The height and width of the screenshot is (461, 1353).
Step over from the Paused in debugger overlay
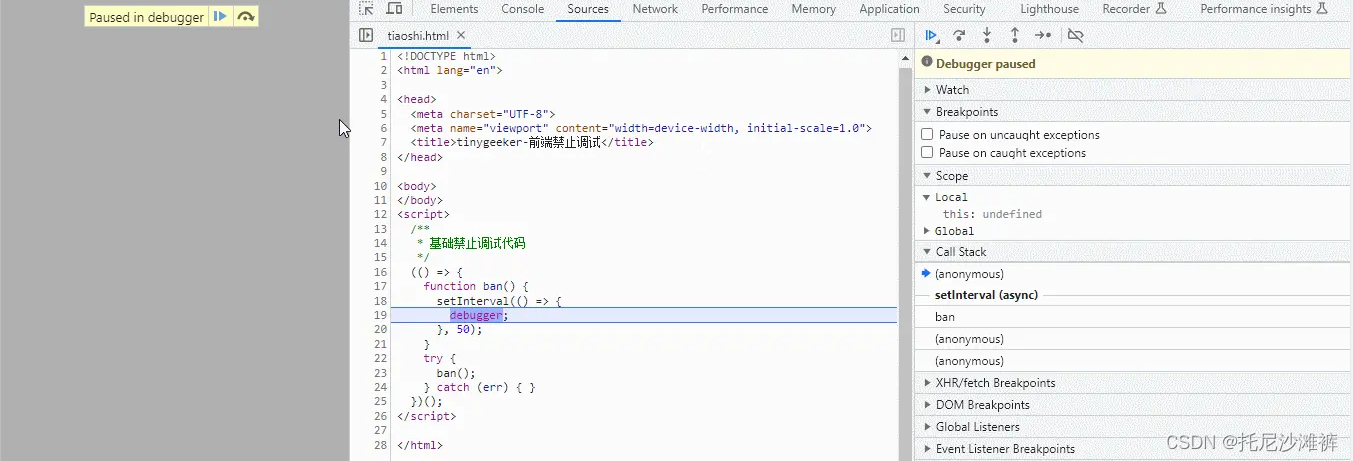tap(245, 17)
